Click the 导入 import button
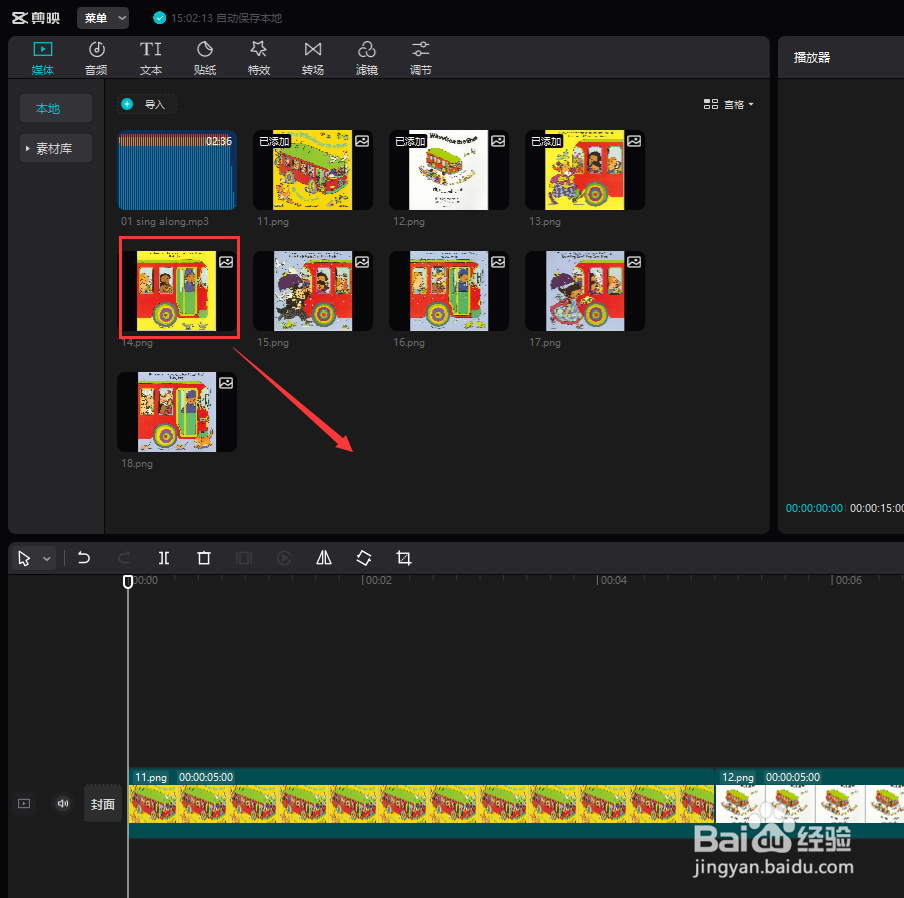Screen dimensions: 904x898 pyautogui.click(x=147, y=104)
